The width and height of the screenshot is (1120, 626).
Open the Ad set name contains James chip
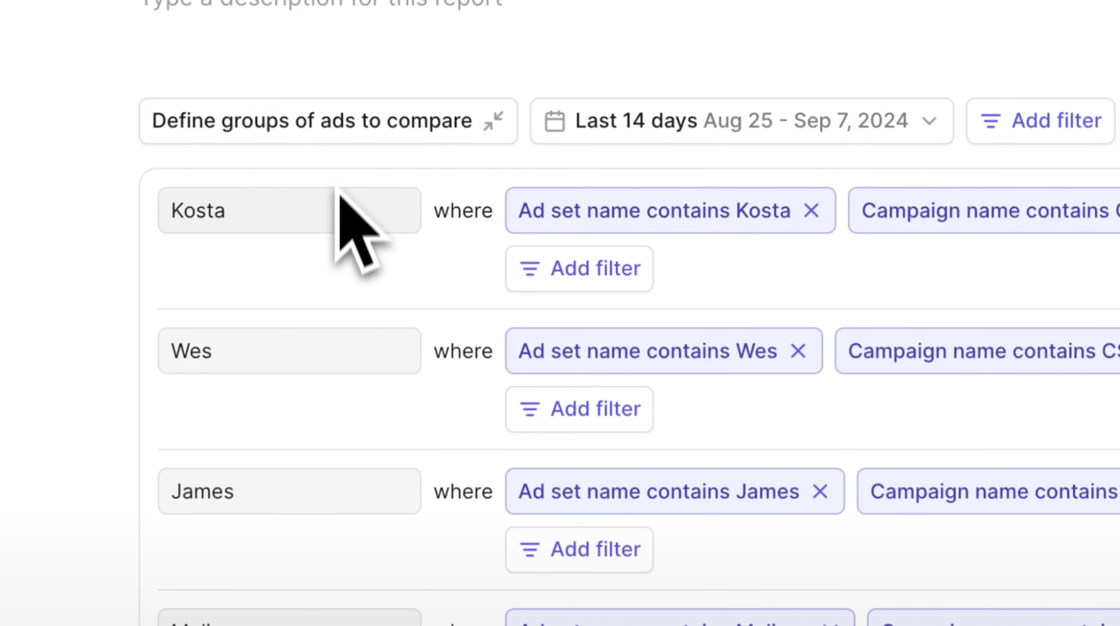pyautogui.click(x=658, y=492)
